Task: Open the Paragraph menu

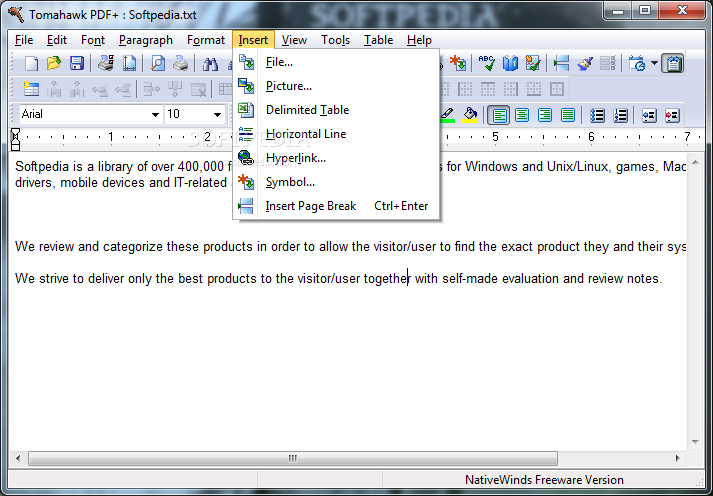Action: click(146, 40)
